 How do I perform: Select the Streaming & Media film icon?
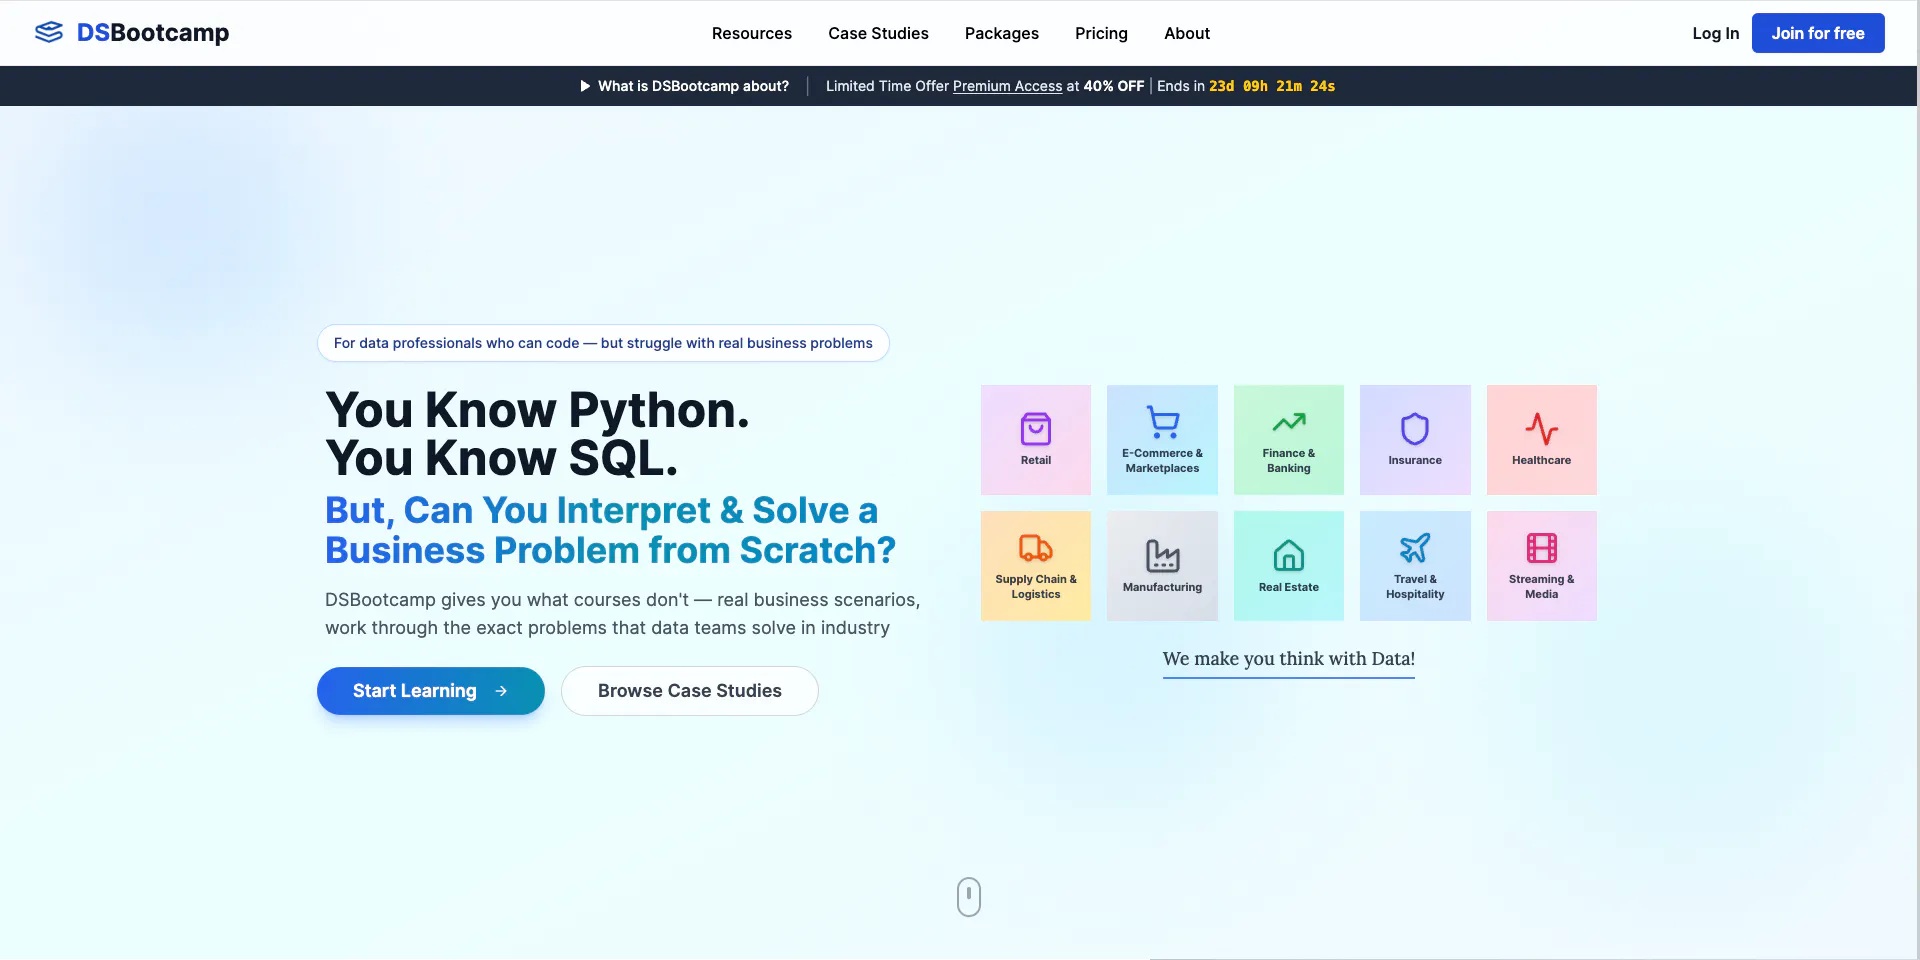pyautogui.click(x=1542, y=548)
